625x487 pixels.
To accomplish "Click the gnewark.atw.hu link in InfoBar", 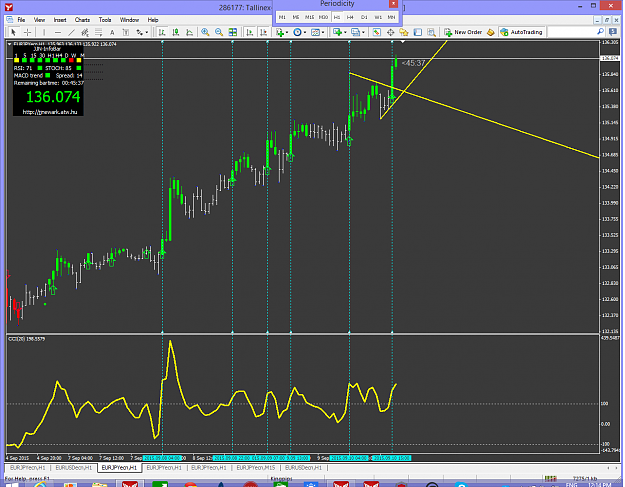I will [50, 112].
